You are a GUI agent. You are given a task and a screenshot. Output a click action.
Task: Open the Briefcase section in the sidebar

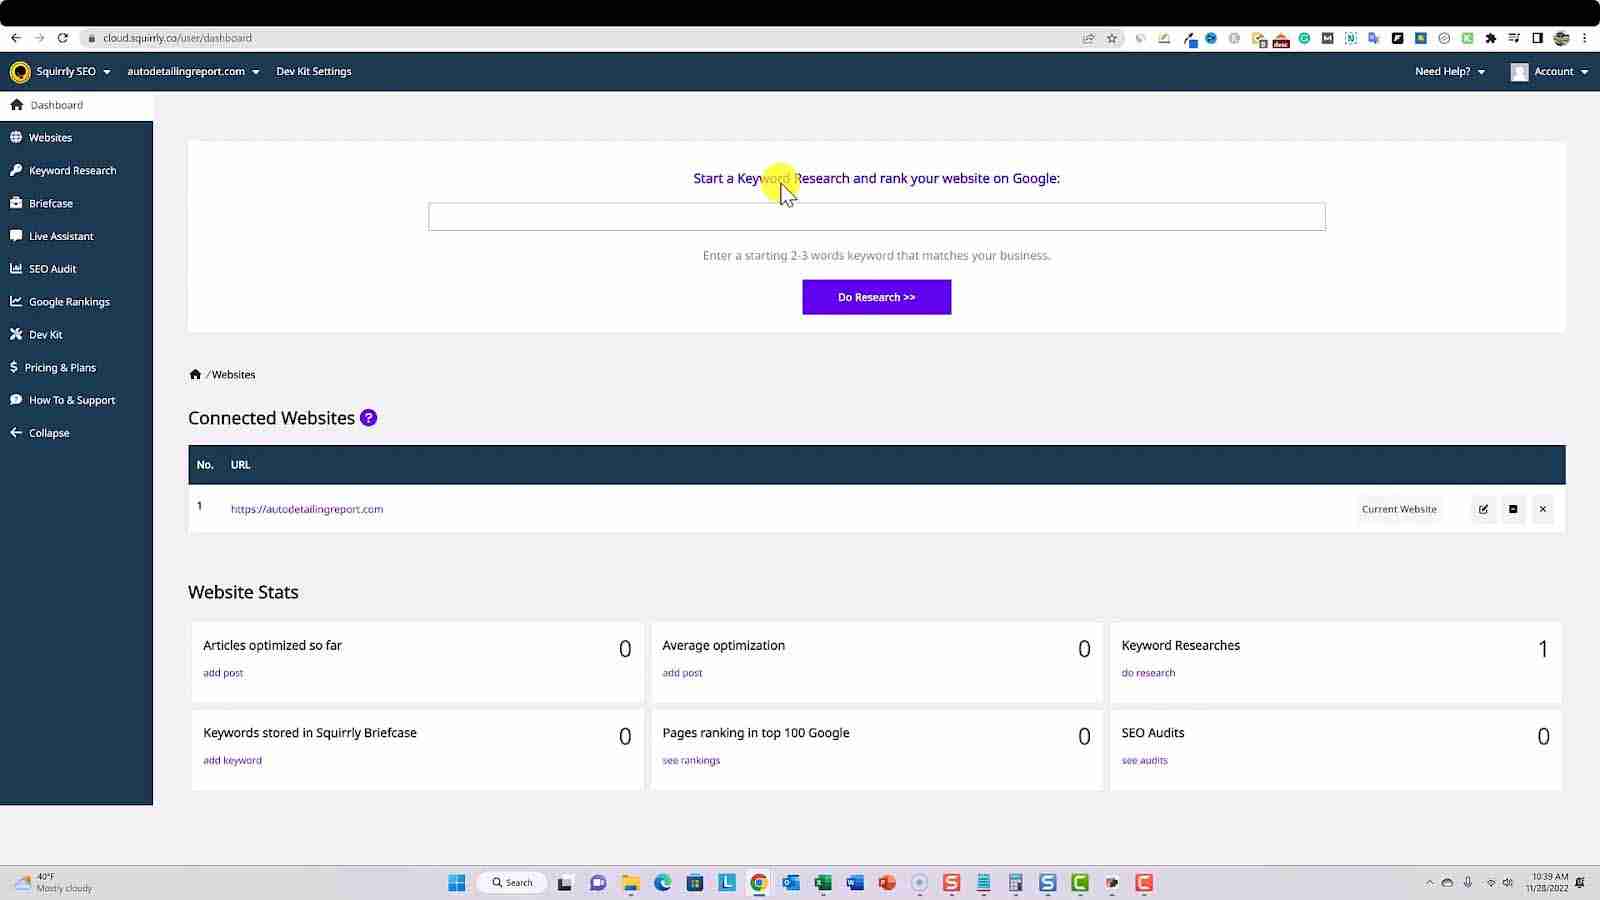point(50,203)
